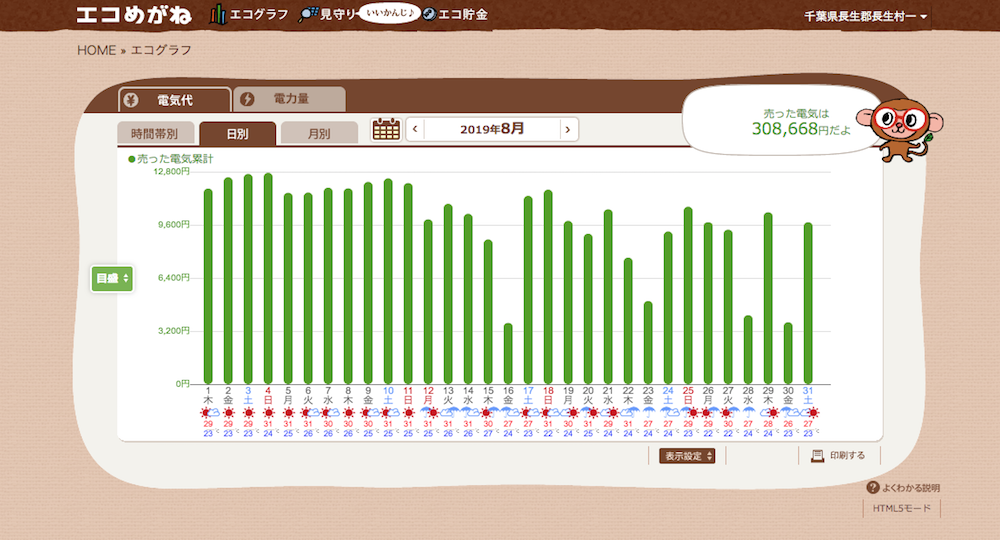This screenshot has width=1000, height=540.
Task: Click the green bar for August 16
Action: point(508,353)
